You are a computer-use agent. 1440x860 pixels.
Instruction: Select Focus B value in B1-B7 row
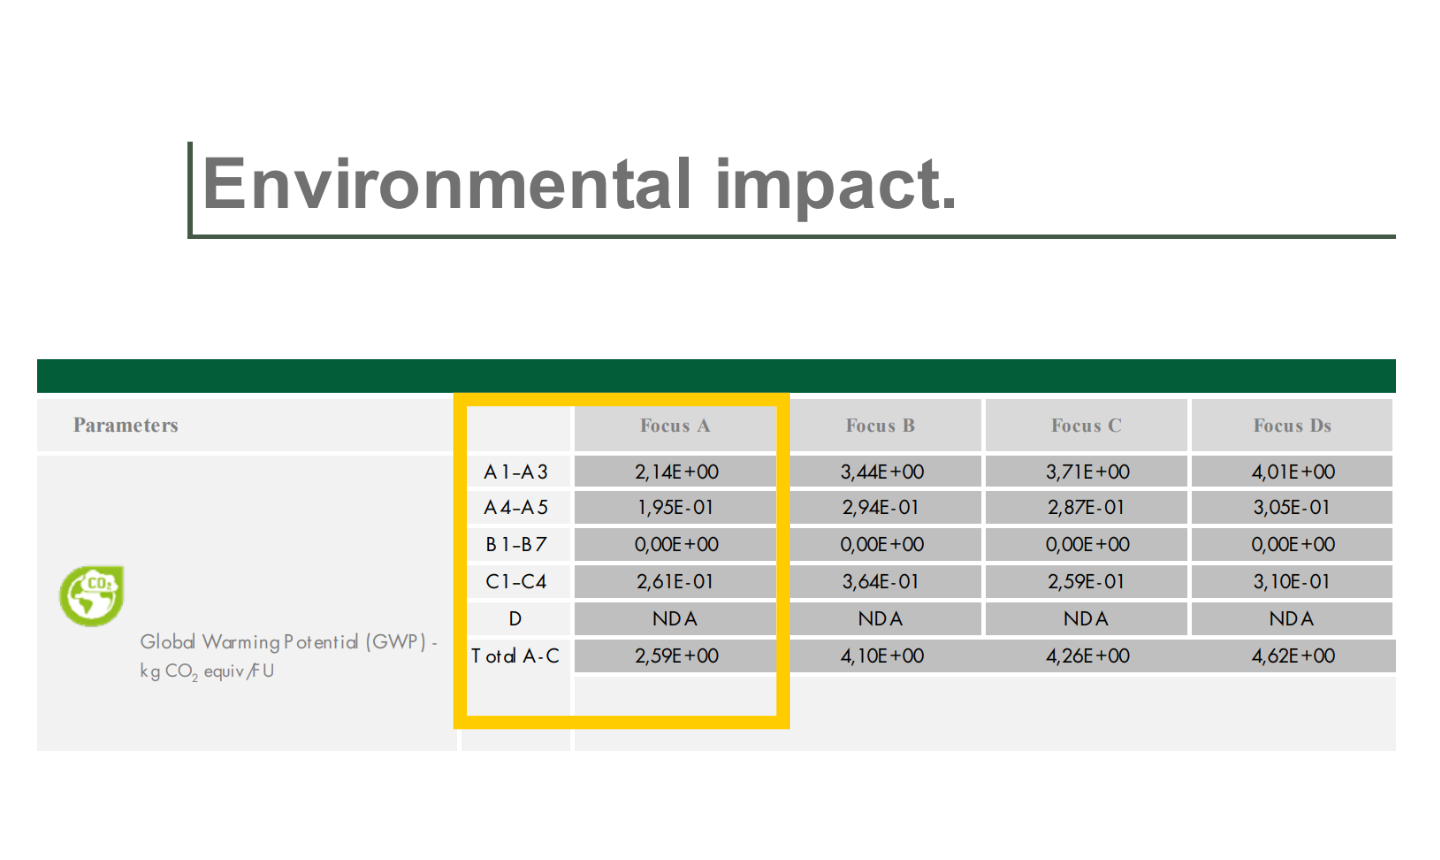pos(881,545)
